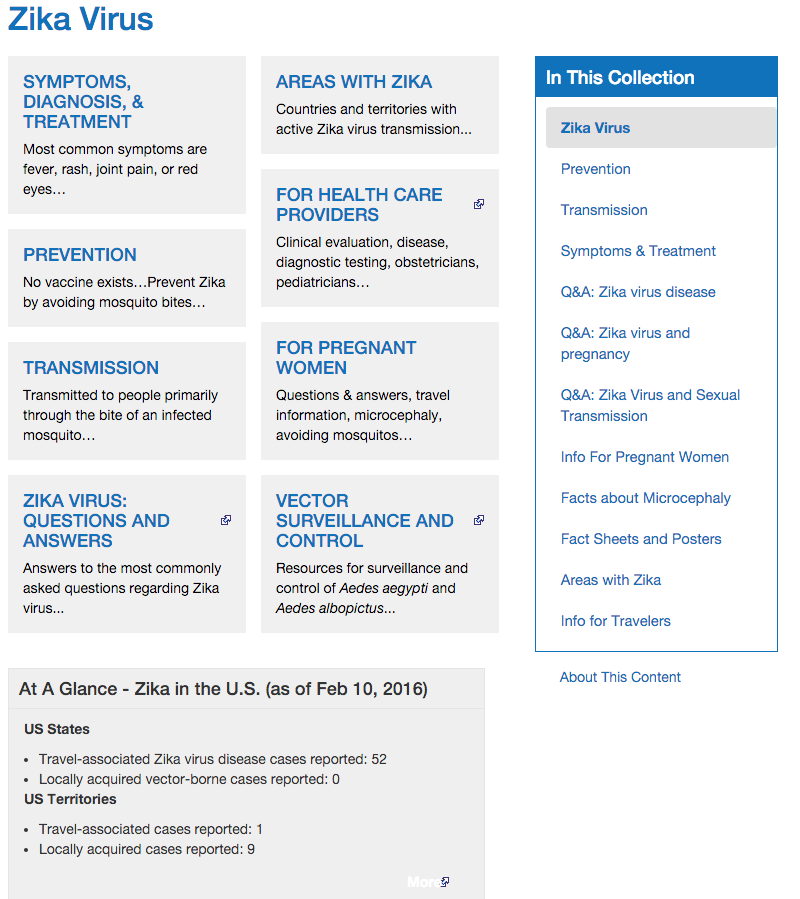
Task: Click external link icon by Vector Surveillance heading
Action: (479, 520)
